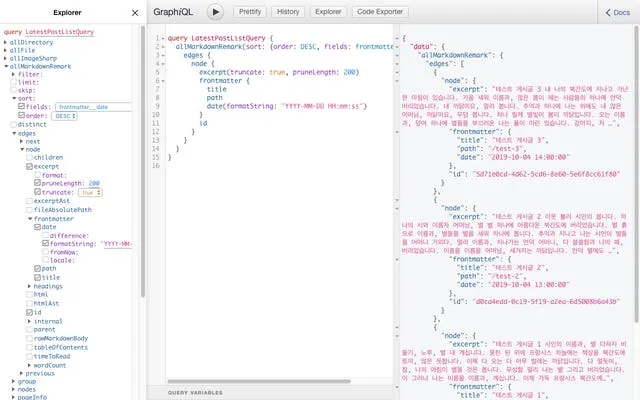Toggle the Explorer toolbar button
Image resolution: width=640 pixels, height=400 pixels.
pos(328,12)
